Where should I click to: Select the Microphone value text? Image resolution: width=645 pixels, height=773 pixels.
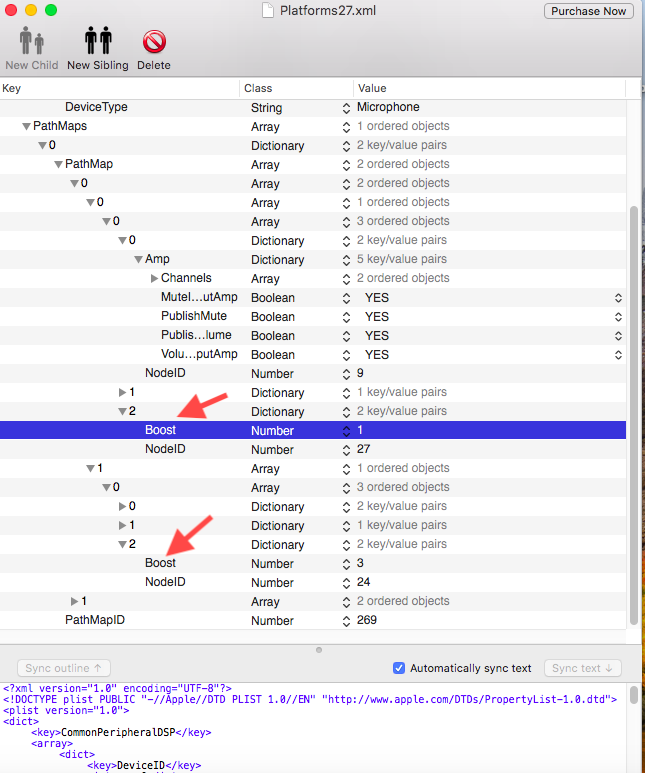click(x=388, y=107)
